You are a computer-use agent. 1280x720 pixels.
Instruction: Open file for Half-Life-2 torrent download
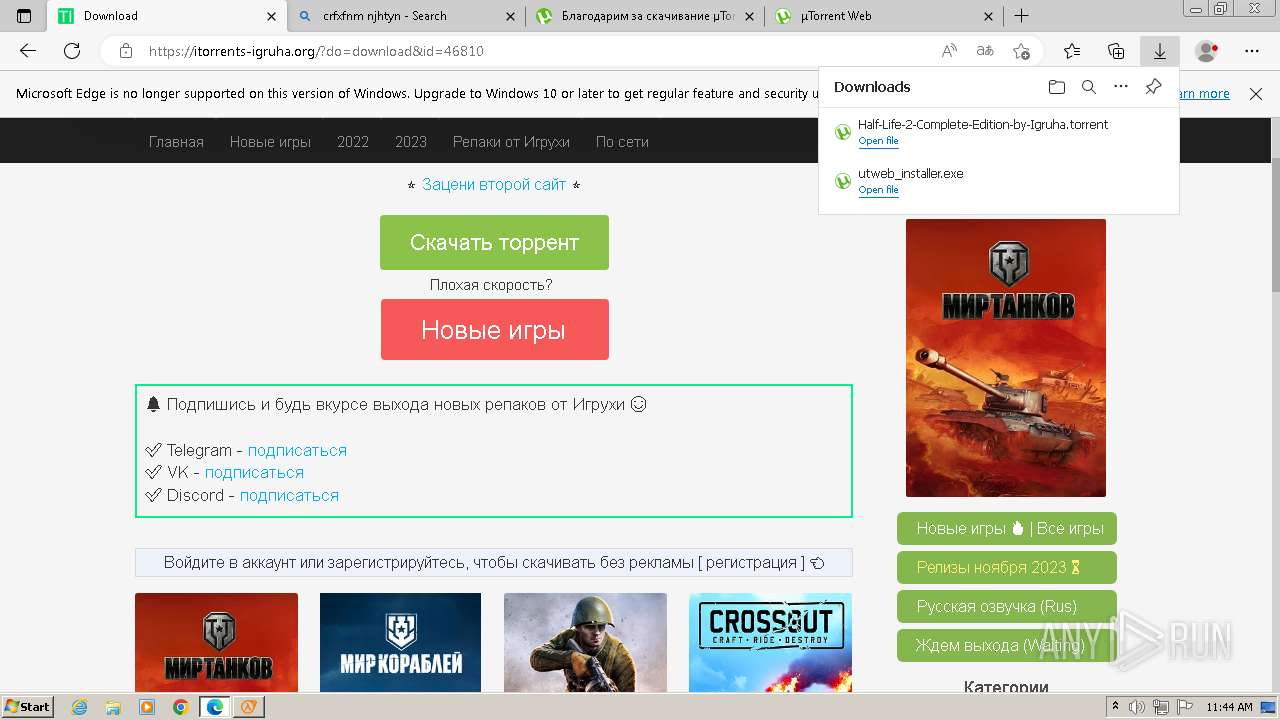click(x=878, y=141)
